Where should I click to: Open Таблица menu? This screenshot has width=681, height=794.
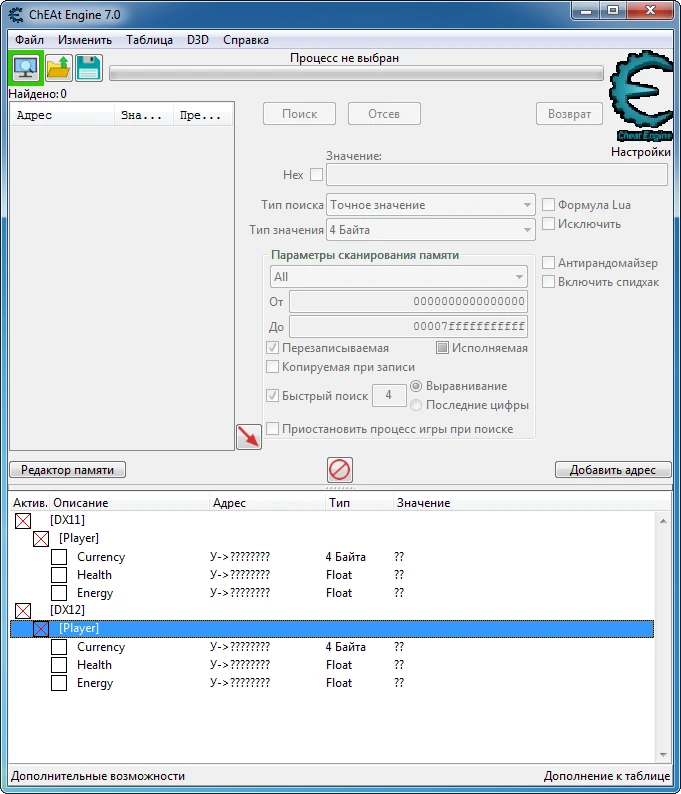149,39
